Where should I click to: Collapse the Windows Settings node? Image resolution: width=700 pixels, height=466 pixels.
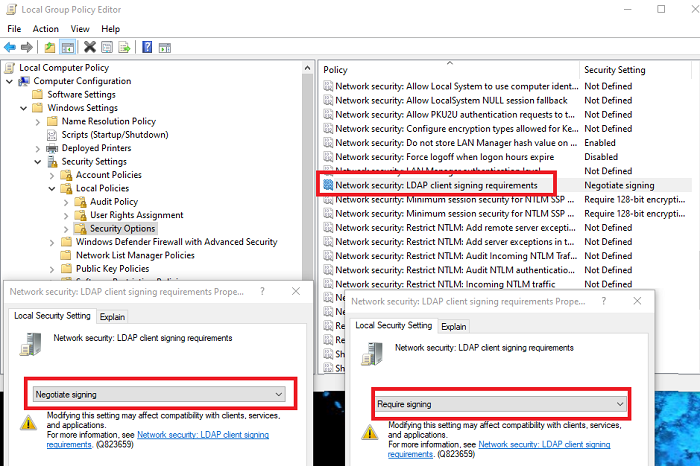tap(24, 108)
